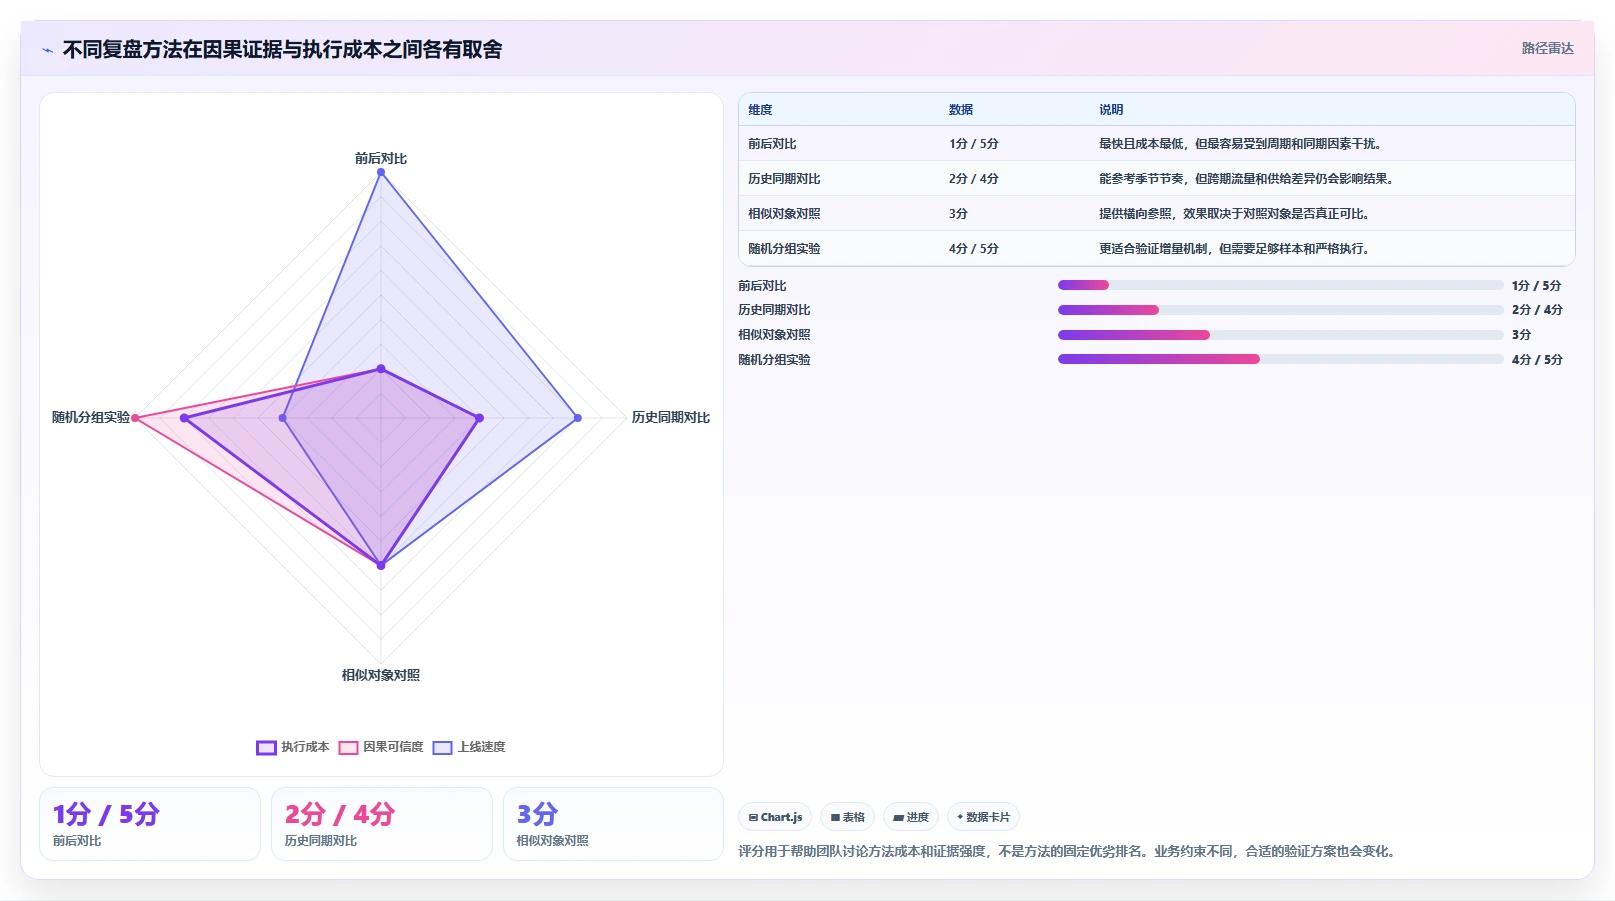
Task: Click the chart heading 不同复盘方法在因果证据
Action: pyautogui.click(x=282, y=50)
